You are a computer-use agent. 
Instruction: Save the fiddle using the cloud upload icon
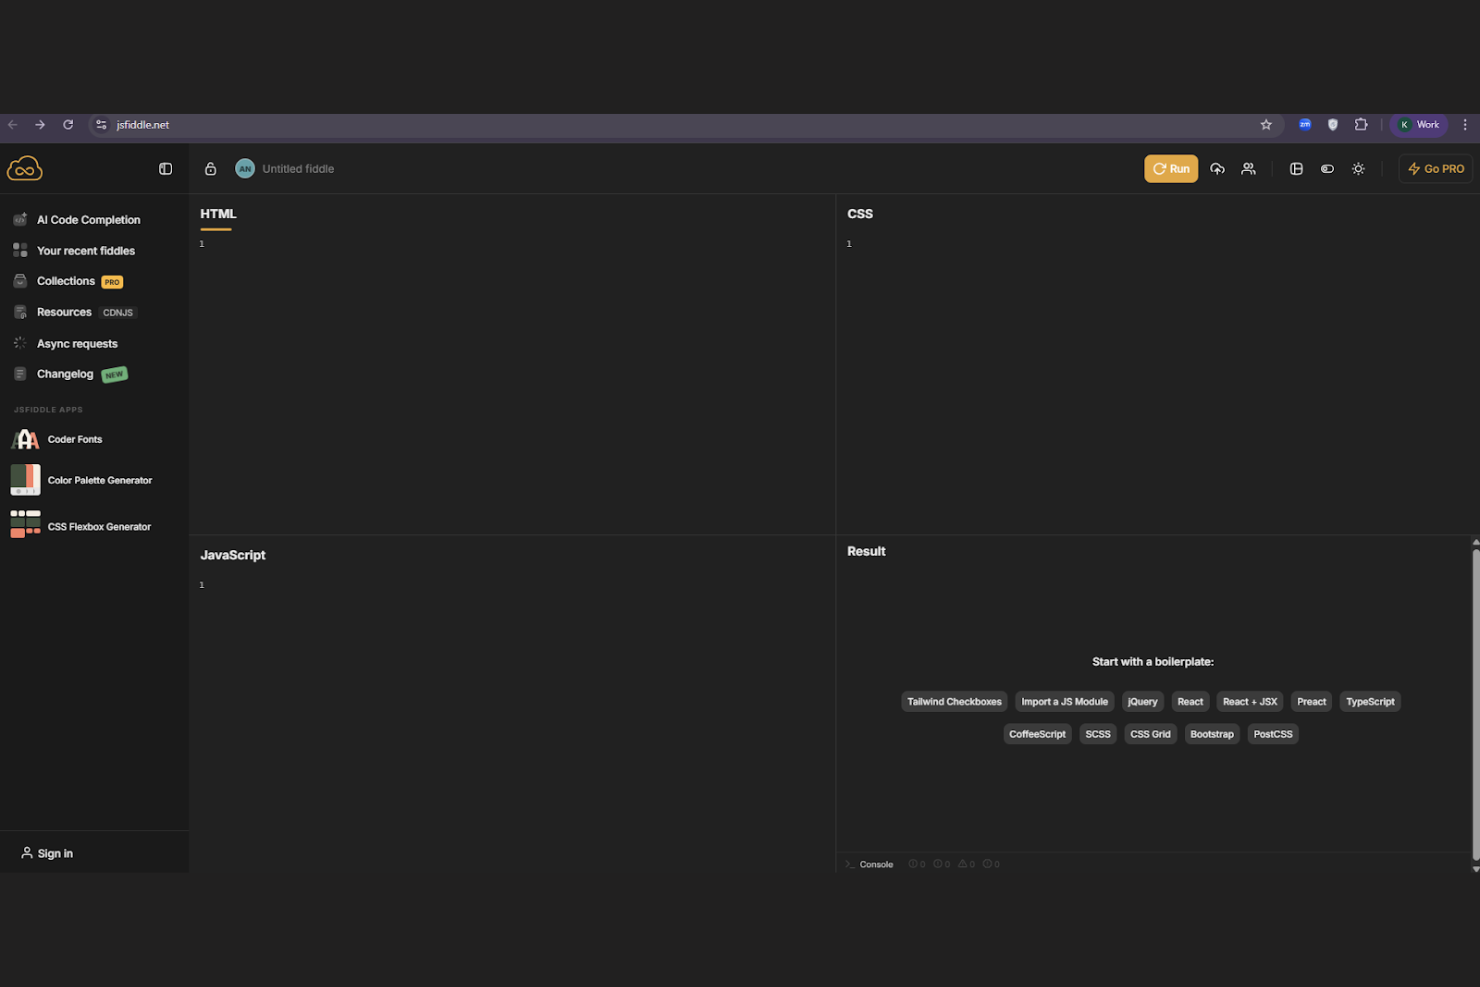pyautogui.click(x=1217, y=168)
